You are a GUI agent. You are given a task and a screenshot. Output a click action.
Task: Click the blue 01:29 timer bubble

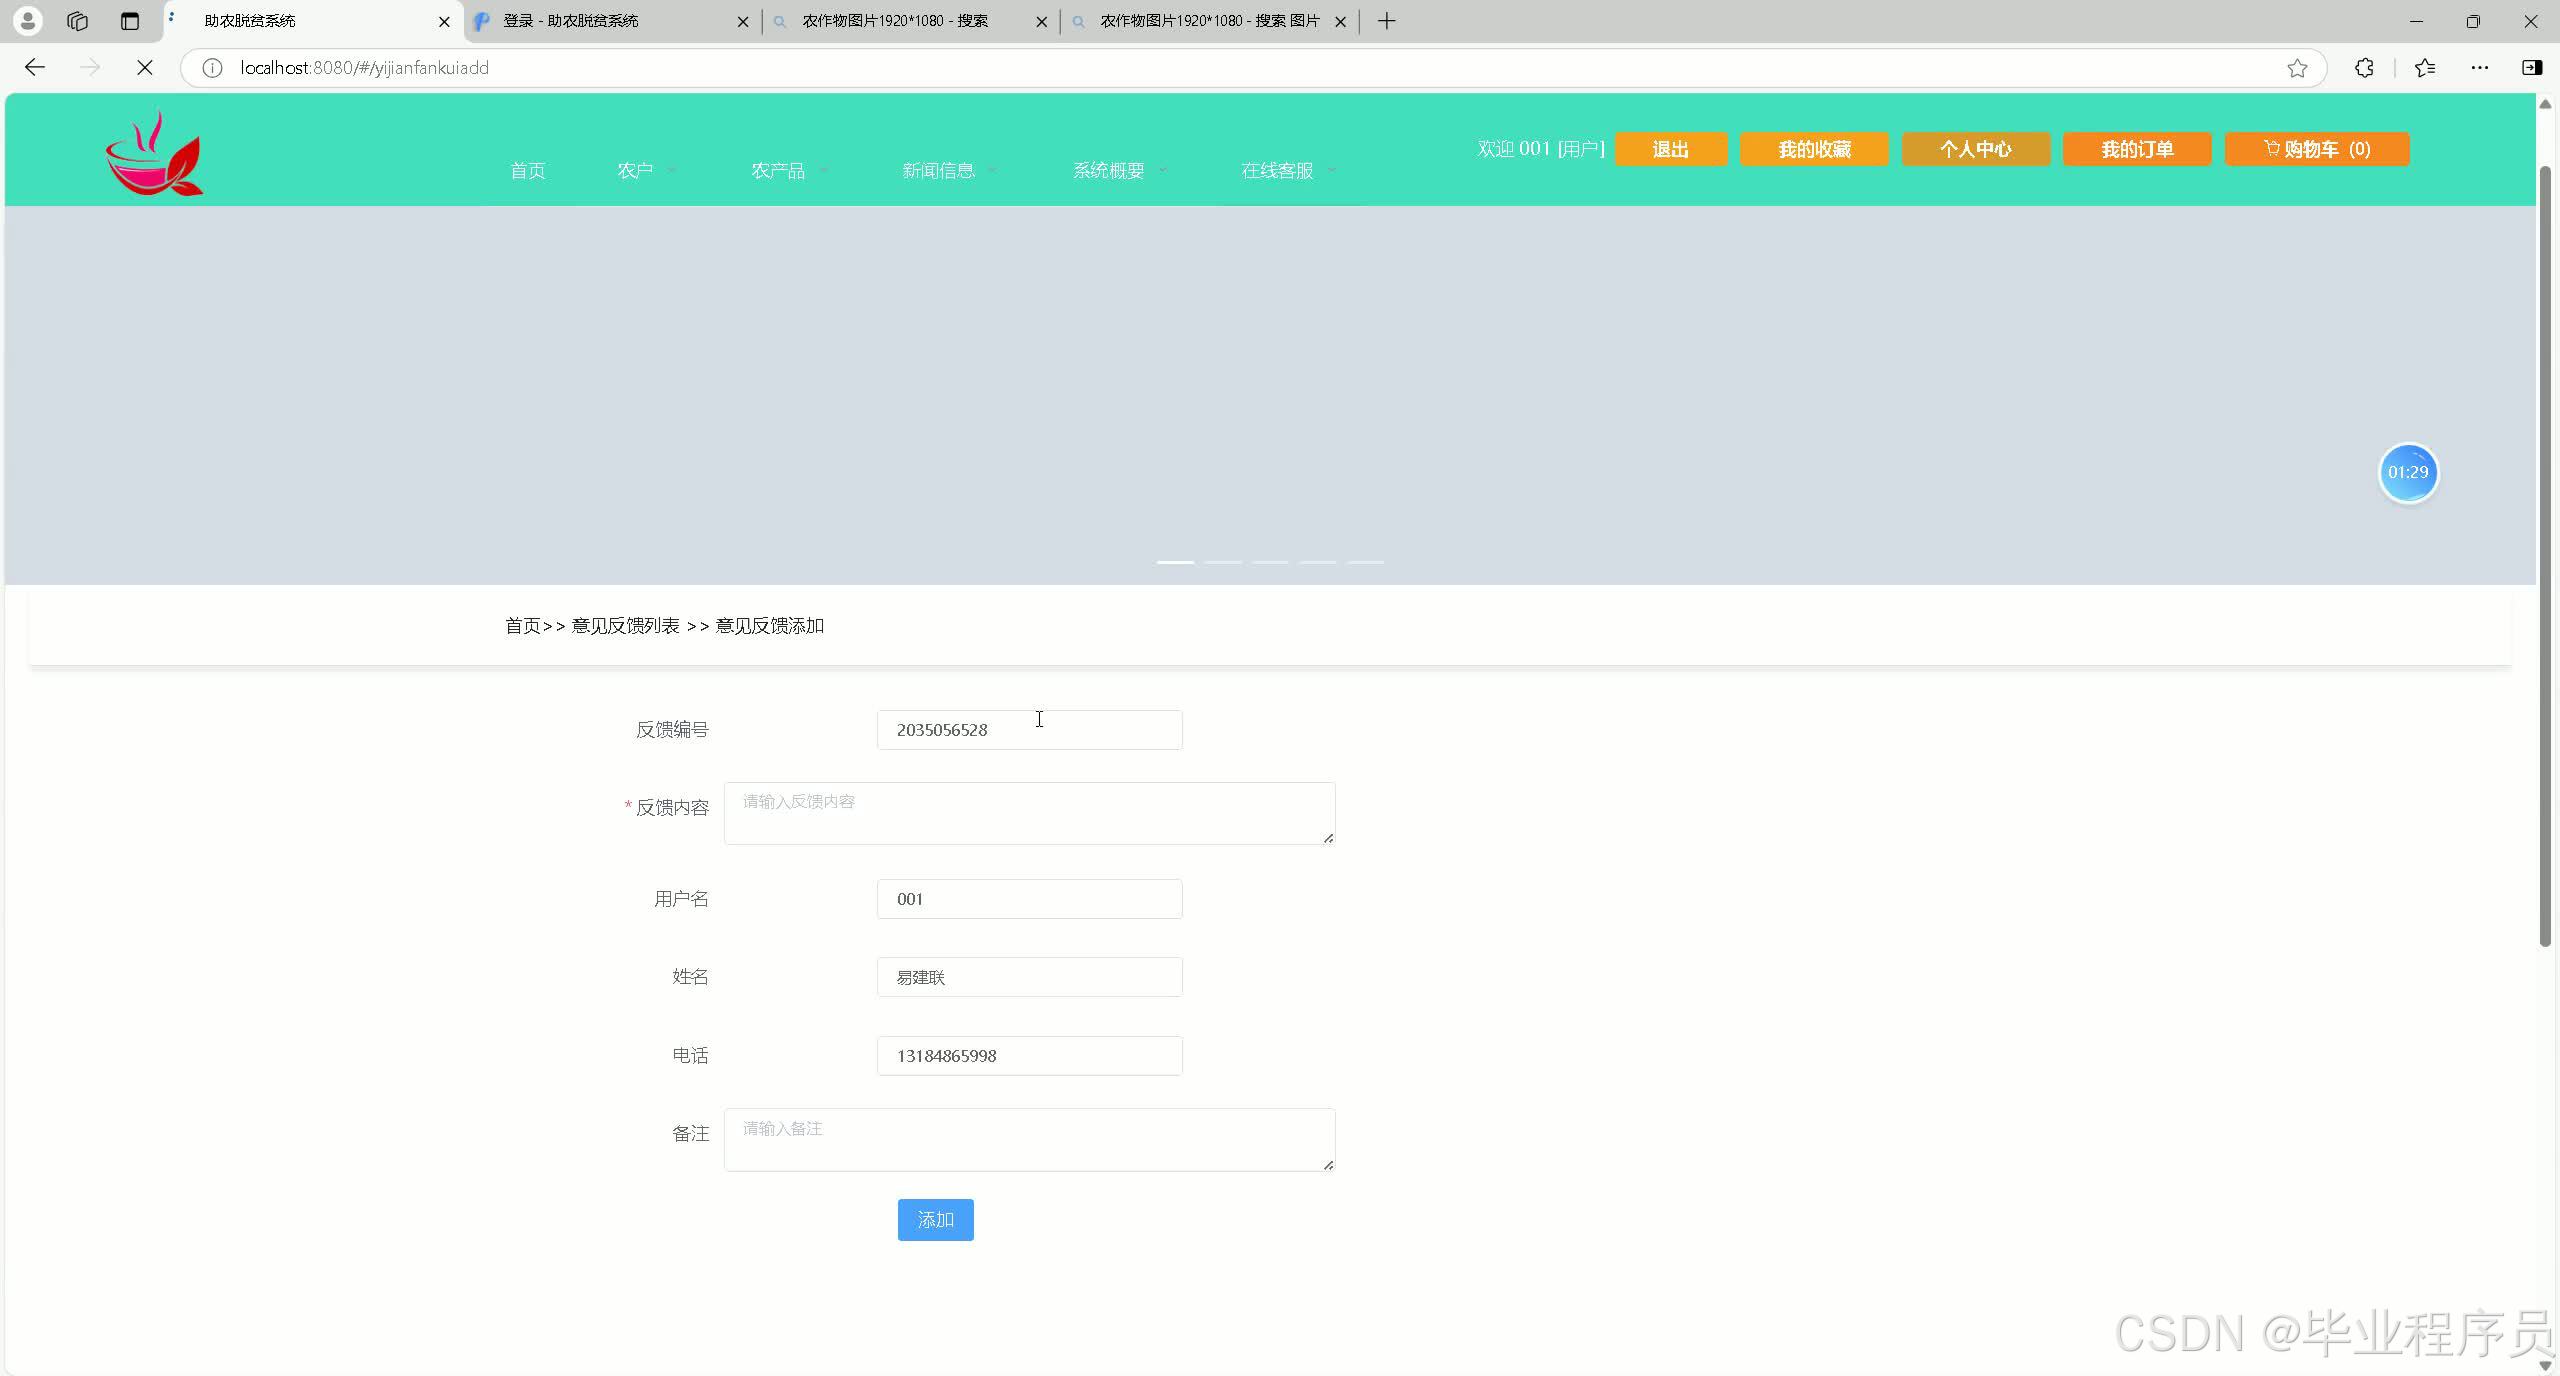click(x=2408, y=472)
